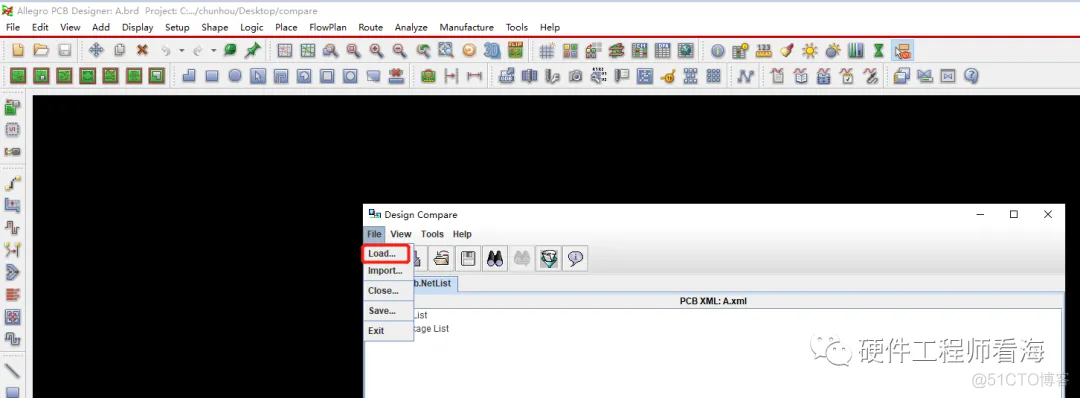Click the blue question mark help icon
Viewport: 1080px width, 398px height.
(x=971, y=76)
